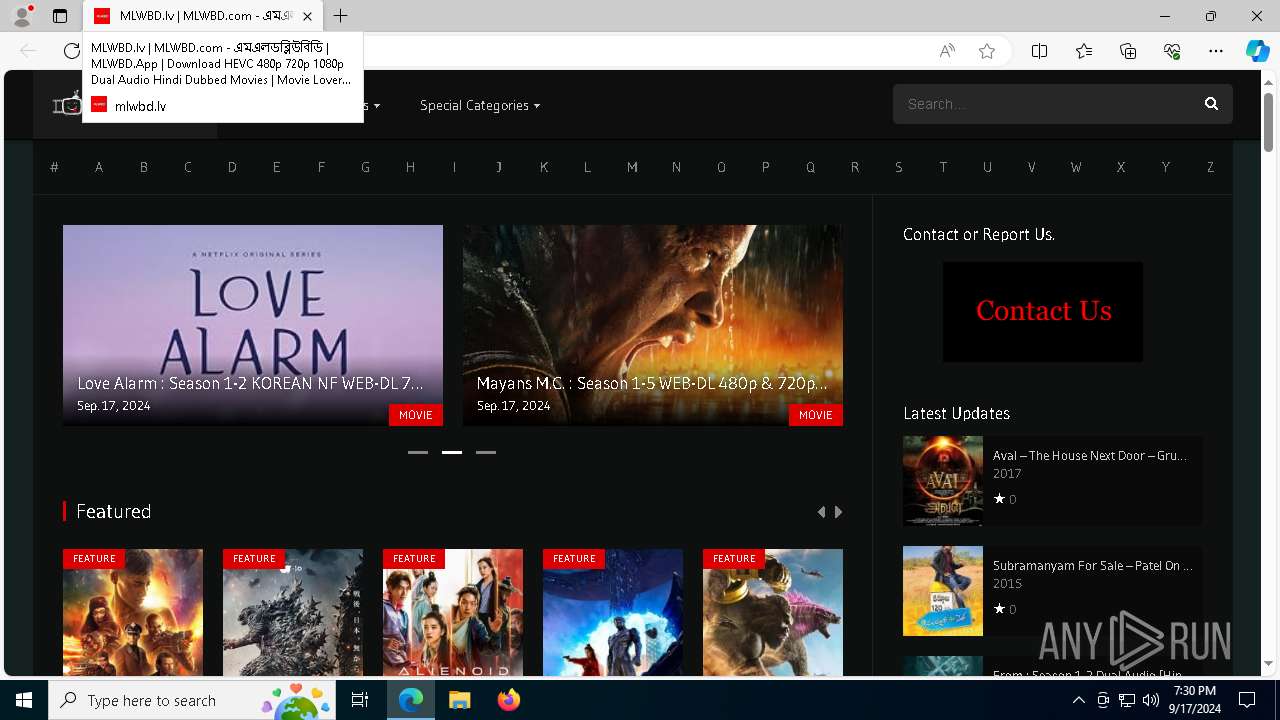Open the Favorites list icon
Viewport: 1280px width, 720px height.
(1084, 51)
